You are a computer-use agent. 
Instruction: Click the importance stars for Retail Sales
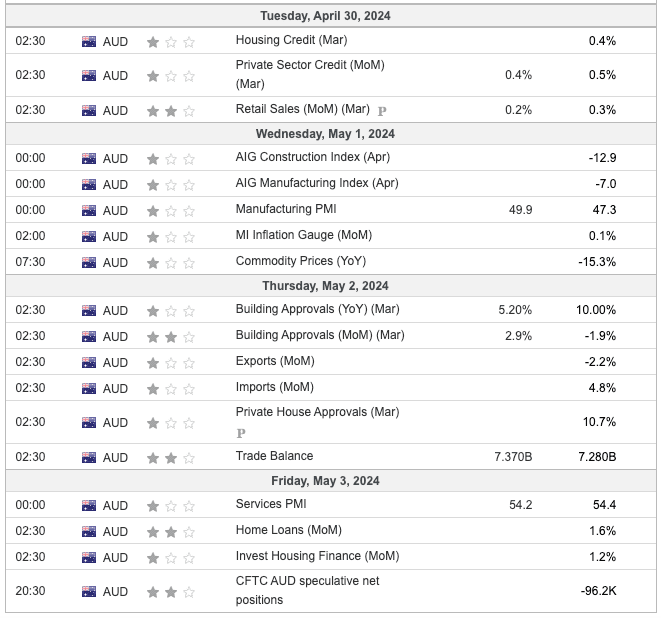click(171, 110)
